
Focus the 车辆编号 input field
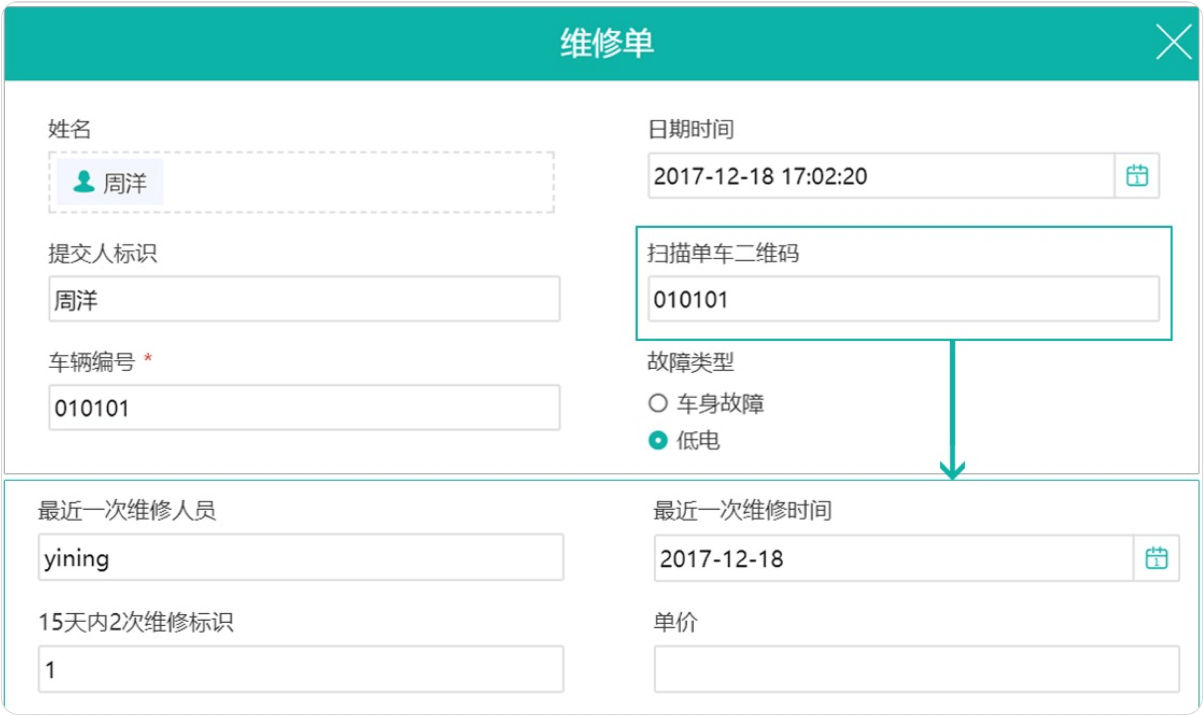(304, 408)
